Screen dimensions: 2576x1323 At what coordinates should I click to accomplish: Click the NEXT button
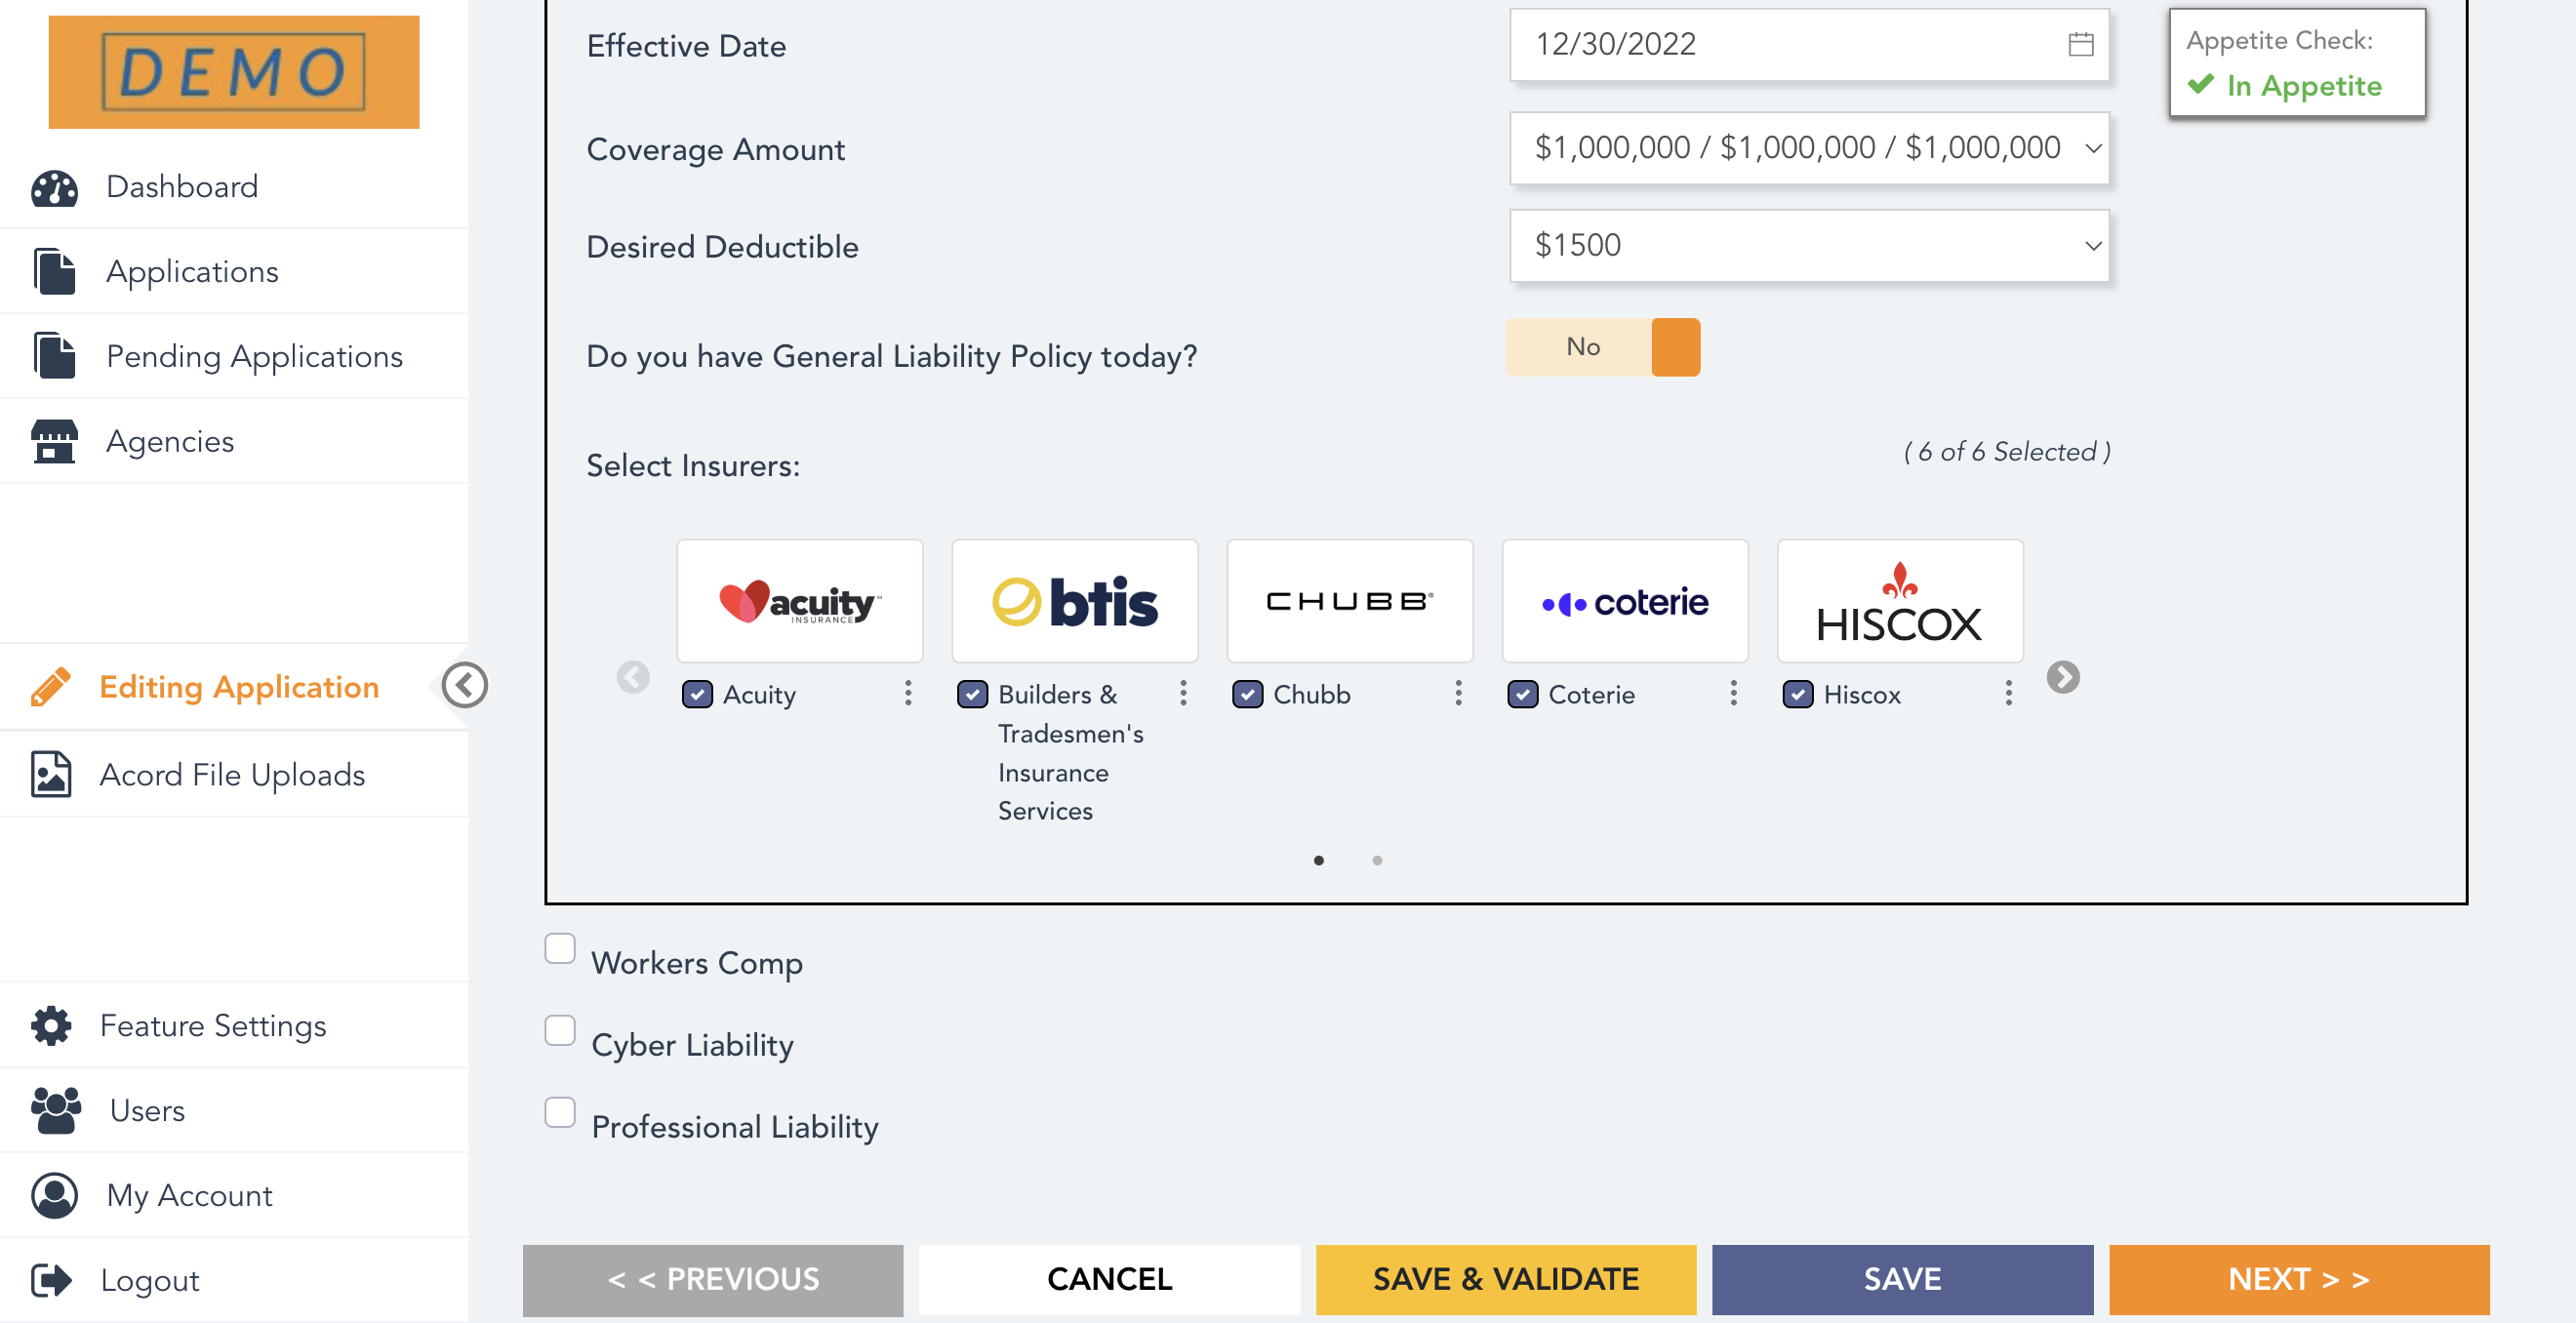click(x=2299, y=1276)
